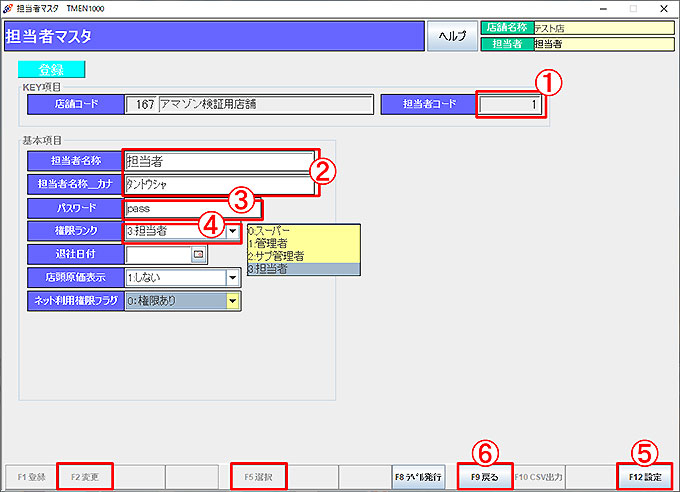Open the 0:権限あり combo box
The image size is (680, 492).
[x=183, y=301]
